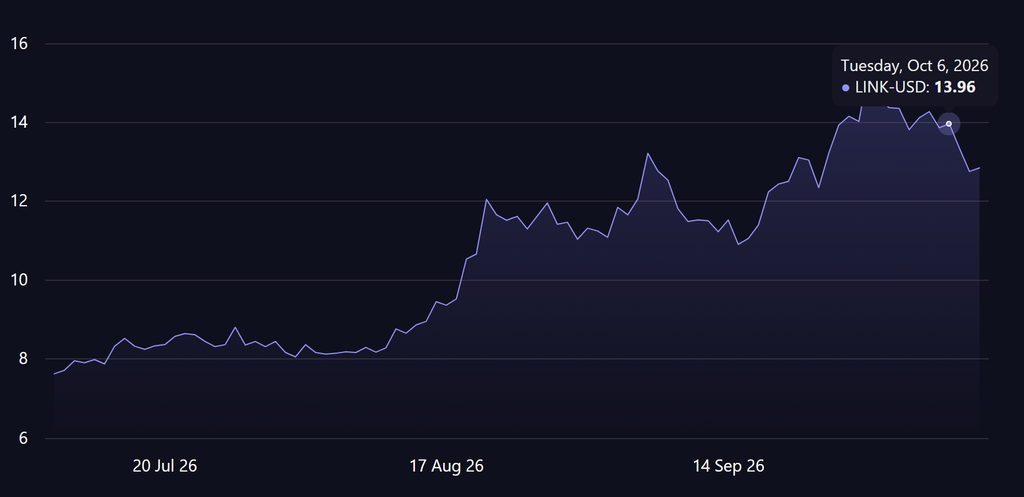Click the y-axis label '14'
Viewport: 1024px width, 497px height.
[x=19, y=123]
